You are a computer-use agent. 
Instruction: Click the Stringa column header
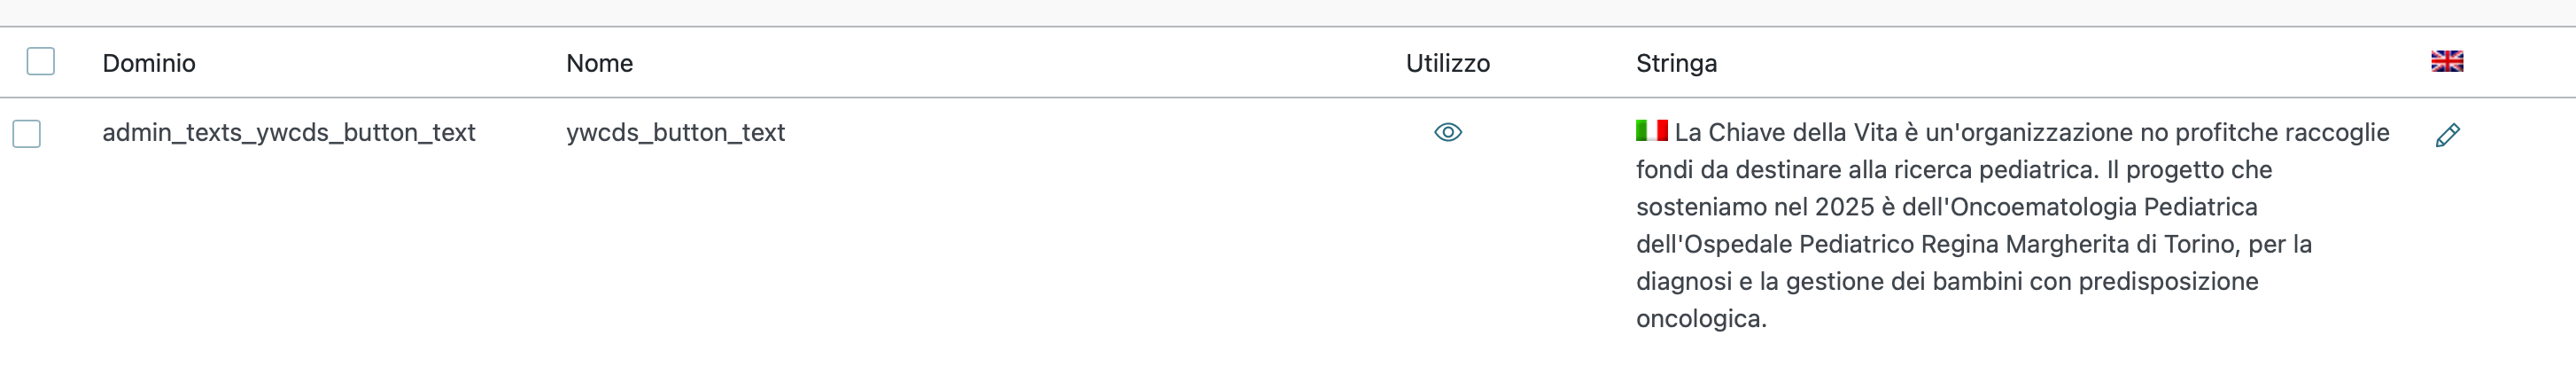click(1676, 63)
